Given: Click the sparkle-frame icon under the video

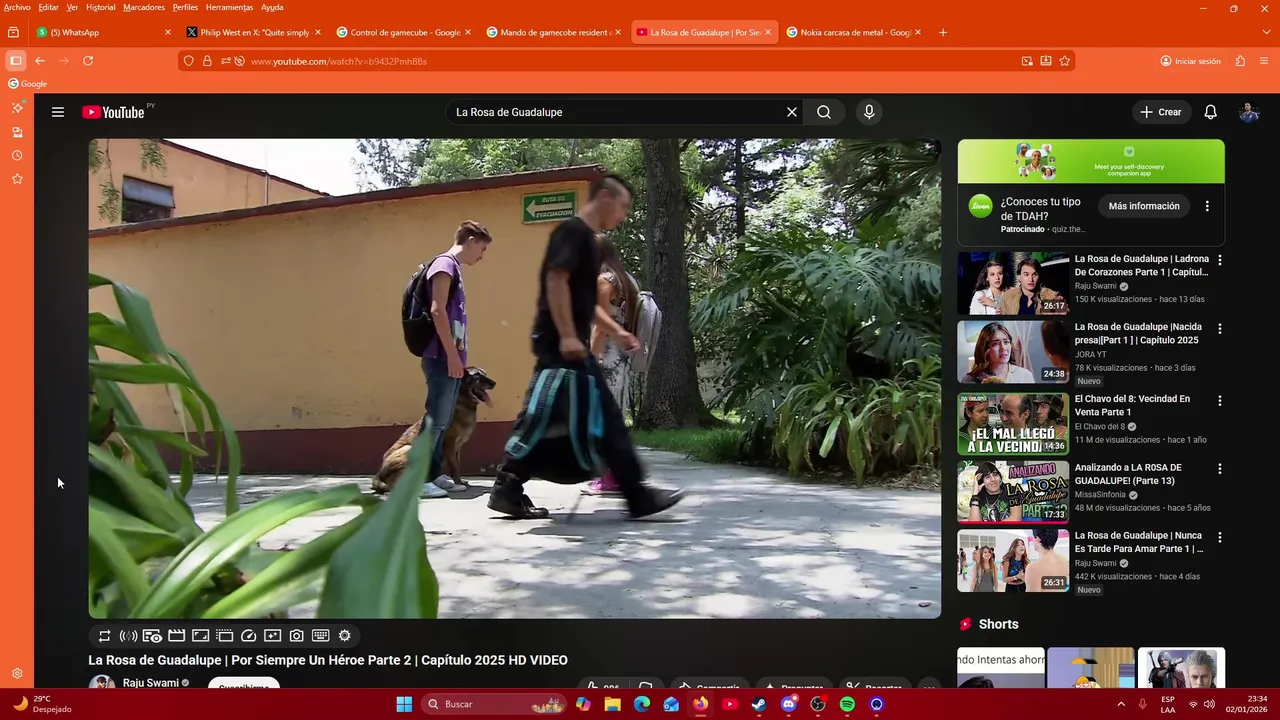Looking at the screenshot, I should click(x=272, y=636).
